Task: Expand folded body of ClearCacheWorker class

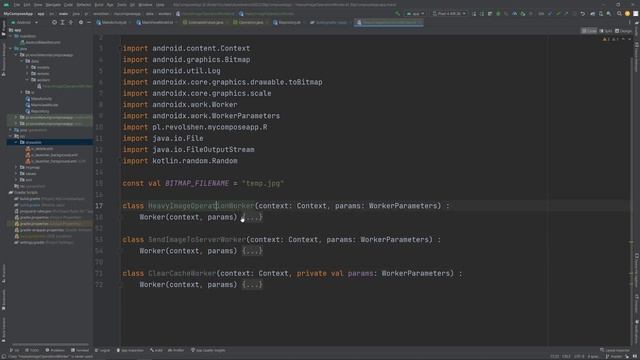Action: 252,285
